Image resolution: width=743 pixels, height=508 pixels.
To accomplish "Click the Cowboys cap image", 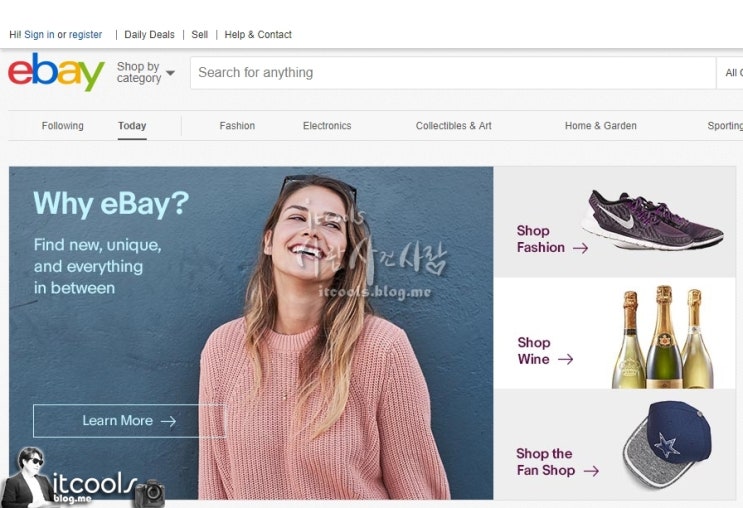I will 667,444.
